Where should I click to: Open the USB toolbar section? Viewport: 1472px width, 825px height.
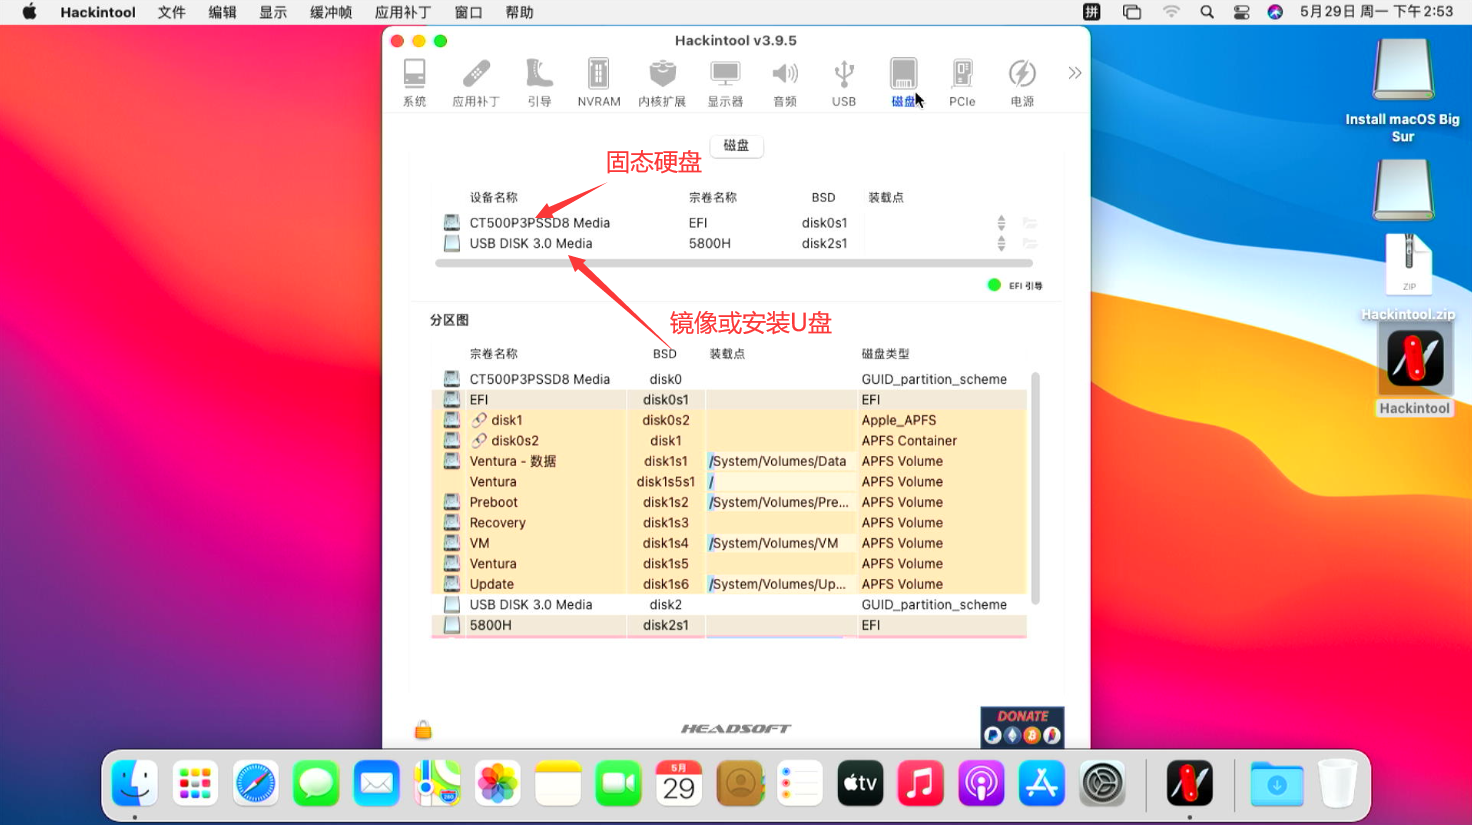coord(844,82)
